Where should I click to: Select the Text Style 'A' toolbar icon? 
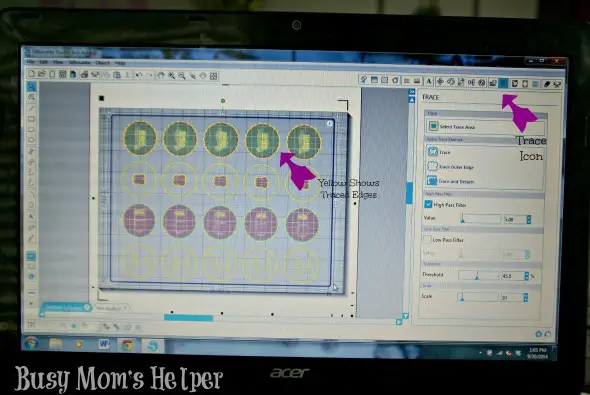tap(429, 81)
